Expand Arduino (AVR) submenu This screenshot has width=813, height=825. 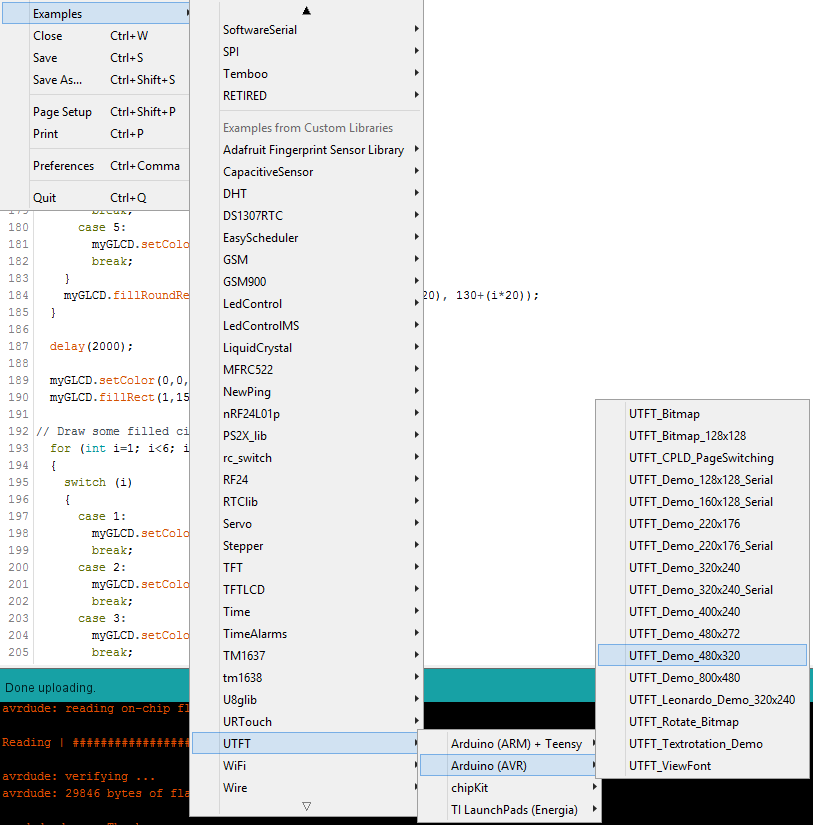(509, 766)
